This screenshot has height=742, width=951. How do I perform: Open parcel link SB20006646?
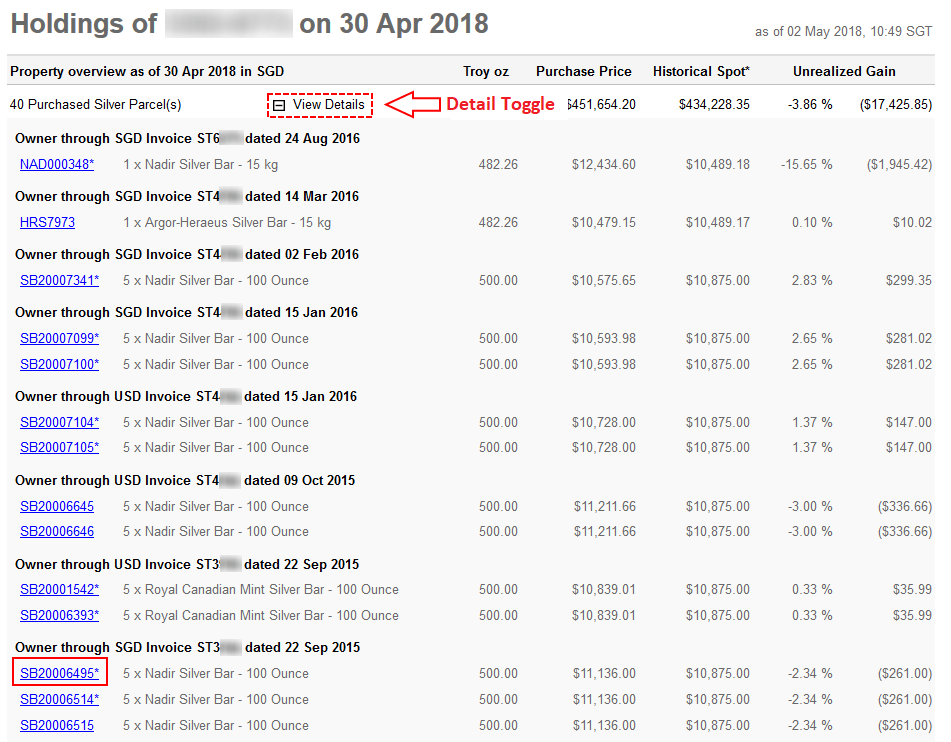[57, 531]
